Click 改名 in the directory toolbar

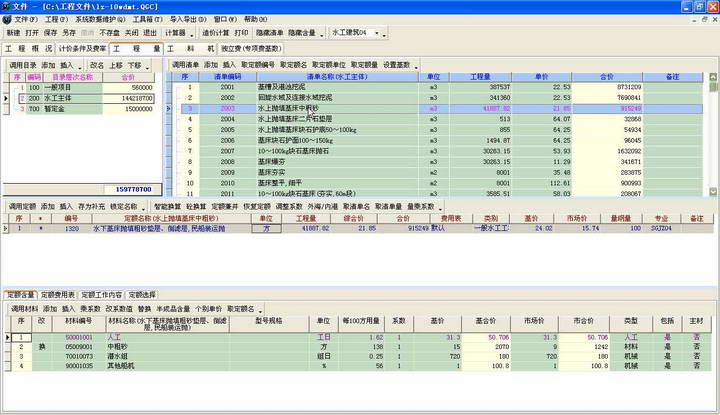tap(97, 66)
